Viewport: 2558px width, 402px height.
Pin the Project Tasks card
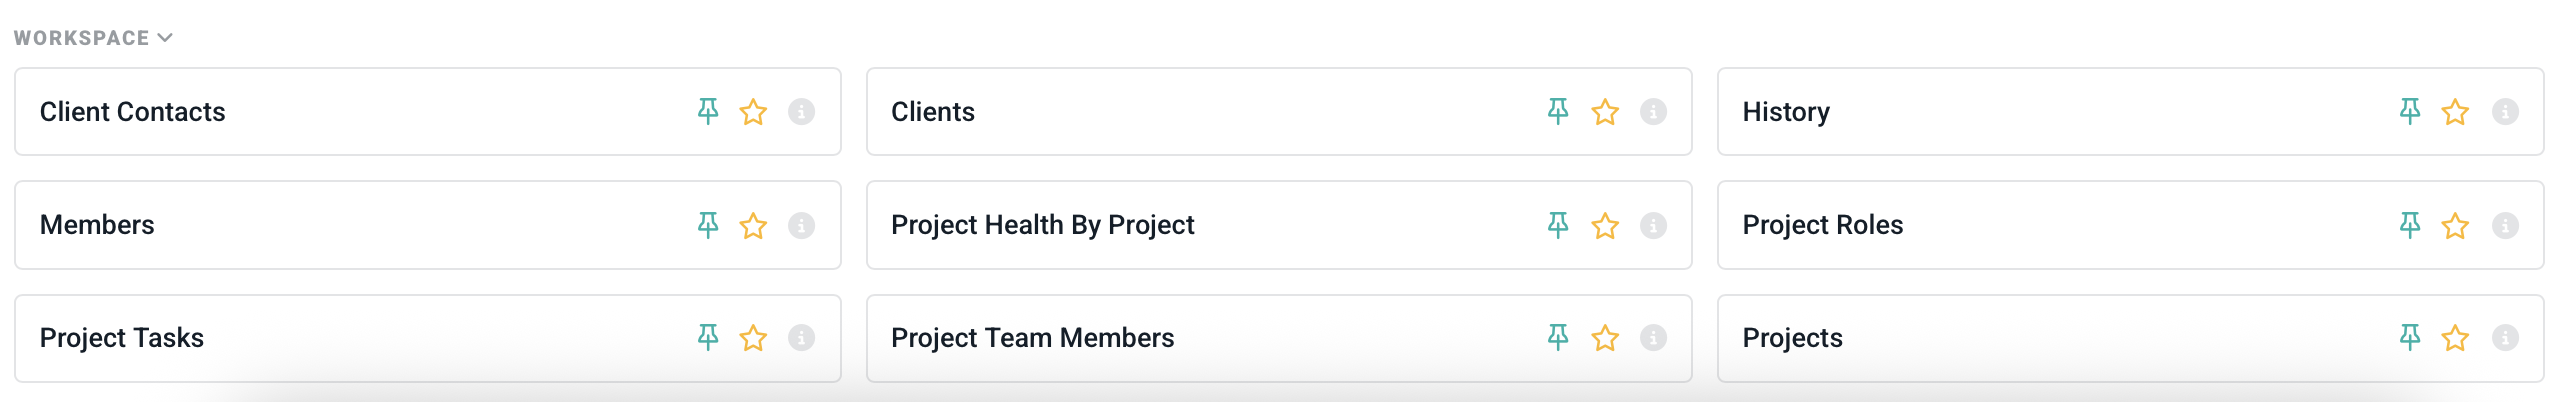(x=708, y=338)
